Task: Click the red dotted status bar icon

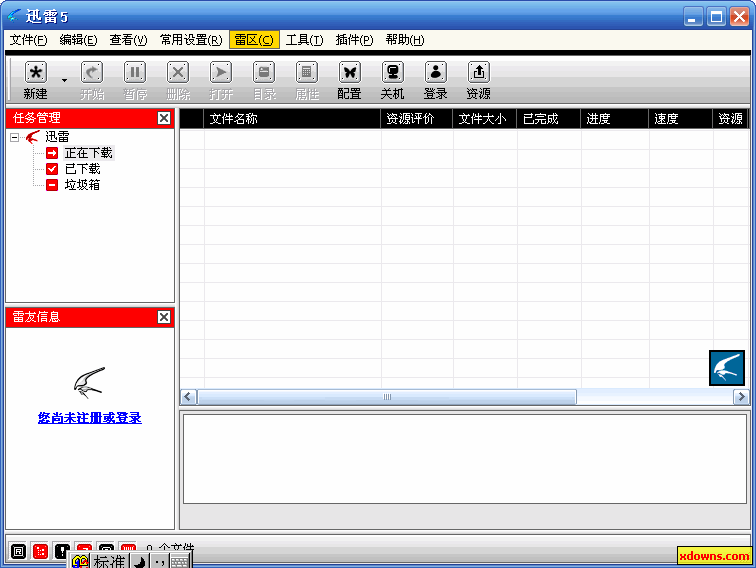Action: 40,551
